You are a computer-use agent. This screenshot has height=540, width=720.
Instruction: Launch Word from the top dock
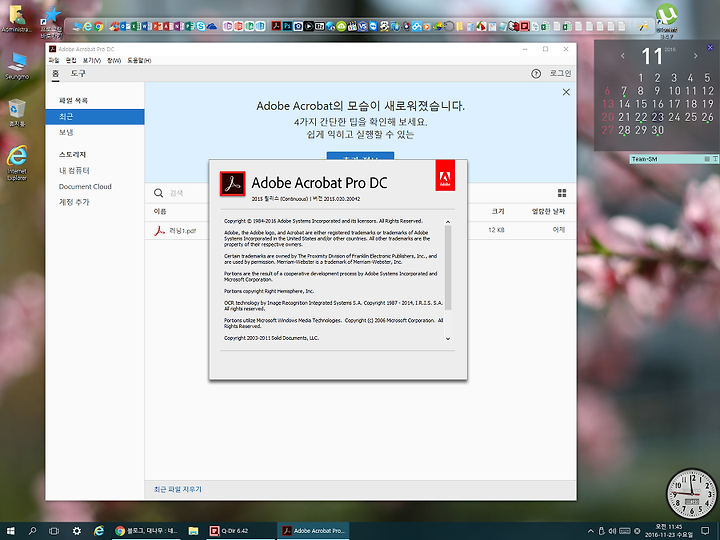point(145,27)
